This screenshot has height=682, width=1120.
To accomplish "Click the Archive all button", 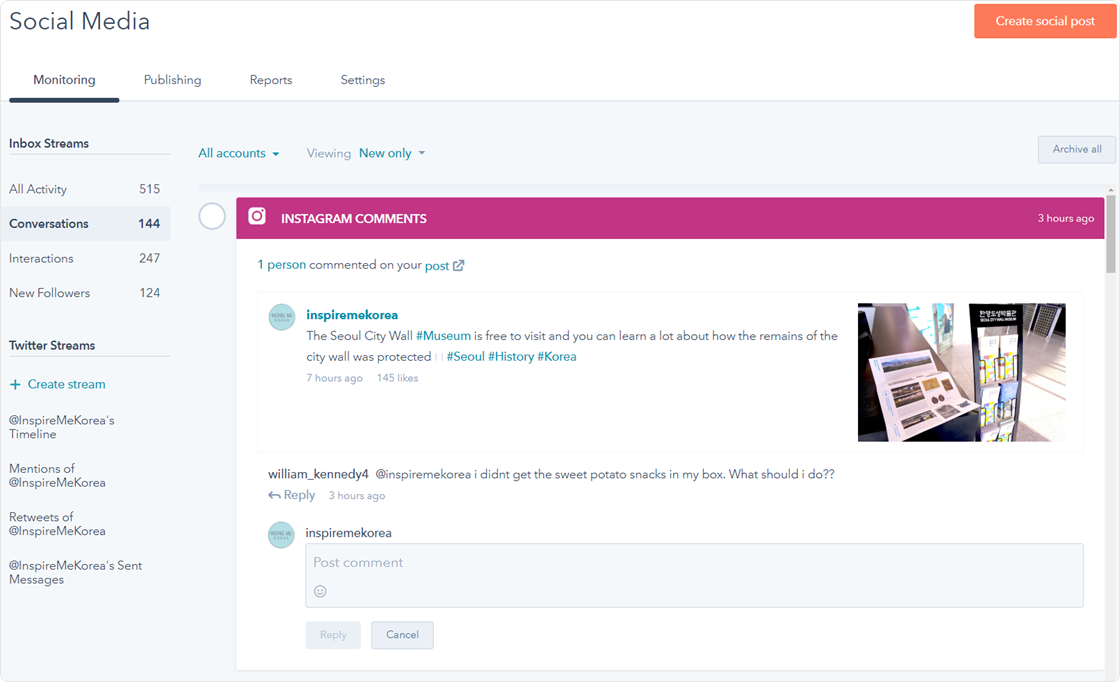I will click(x=1076, y=149).
